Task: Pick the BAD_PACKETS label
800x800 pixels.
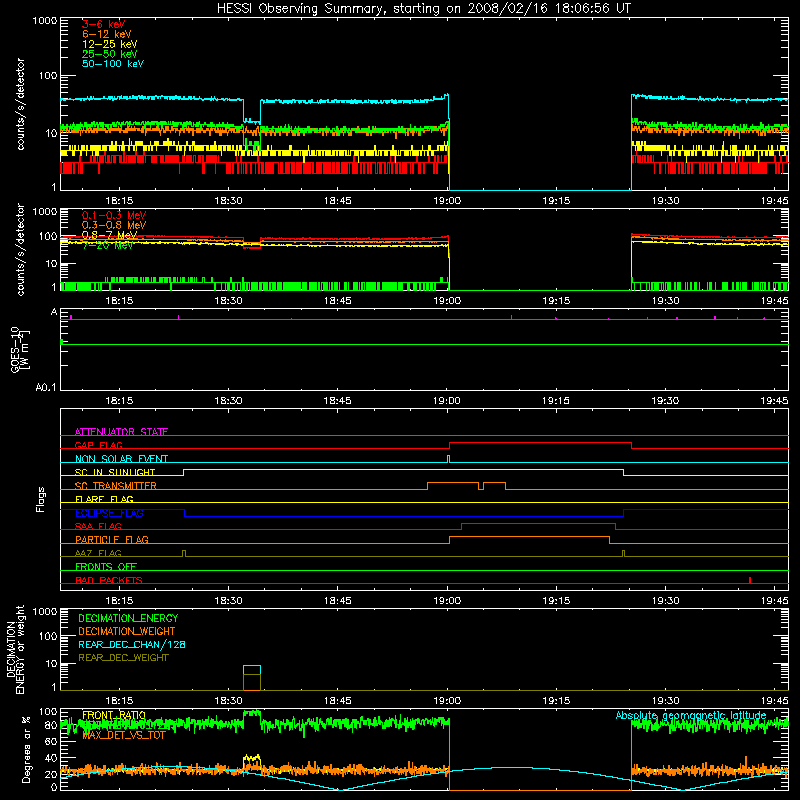Action: (109, 580)
